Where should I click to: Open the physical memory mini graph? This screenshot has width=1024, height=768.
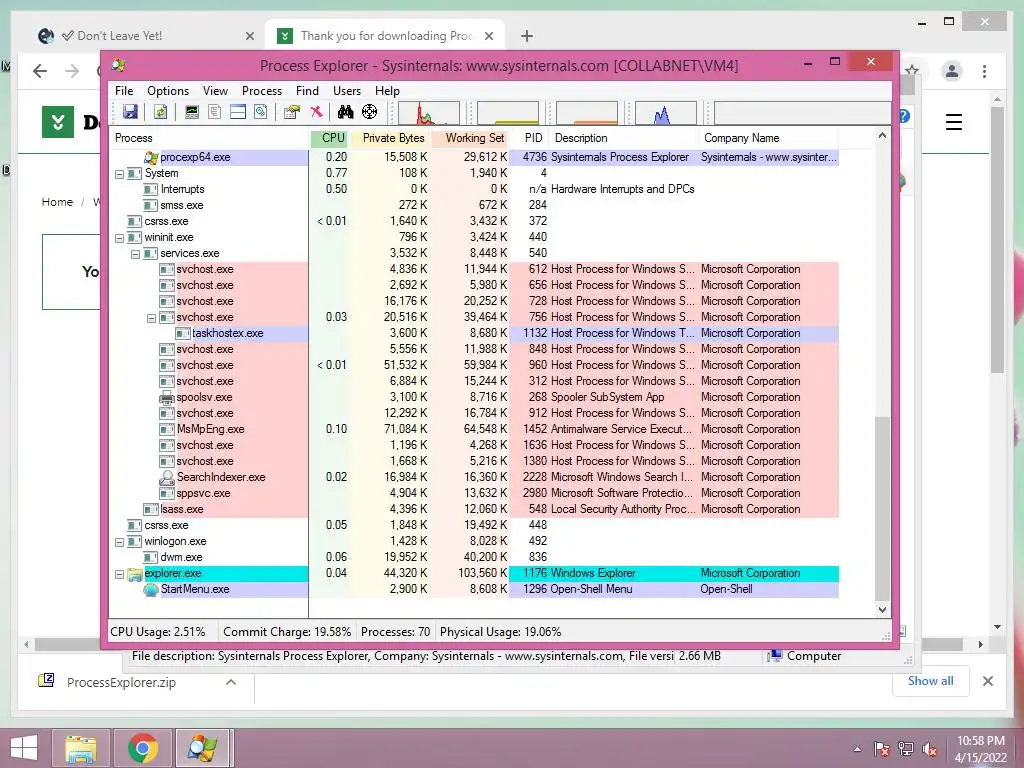(586, 113)
